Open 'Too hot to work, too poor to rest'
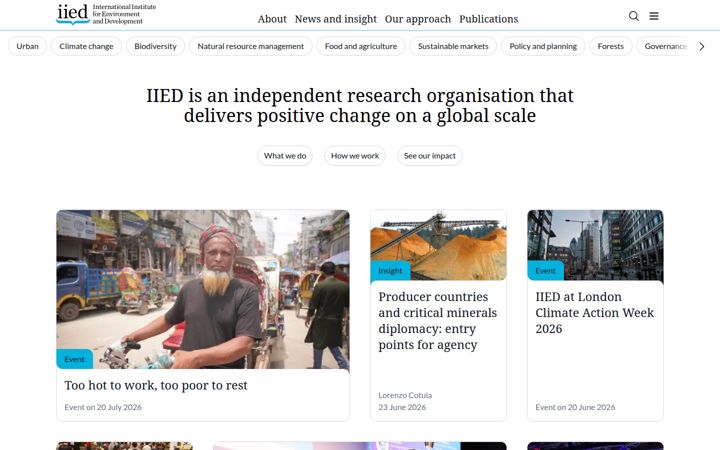The height and width of the screenshot is (450, 720). pos(156,385)
